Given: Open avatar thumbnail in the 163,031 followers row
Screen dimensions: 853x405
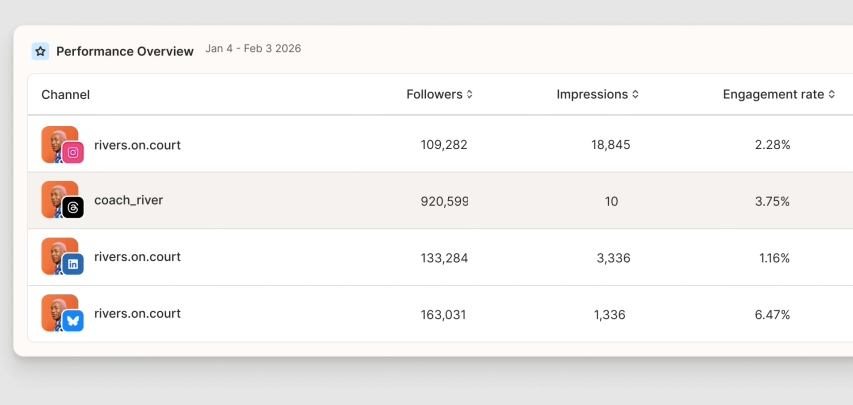Looking at the screenshot, I should tap(59, 312).
